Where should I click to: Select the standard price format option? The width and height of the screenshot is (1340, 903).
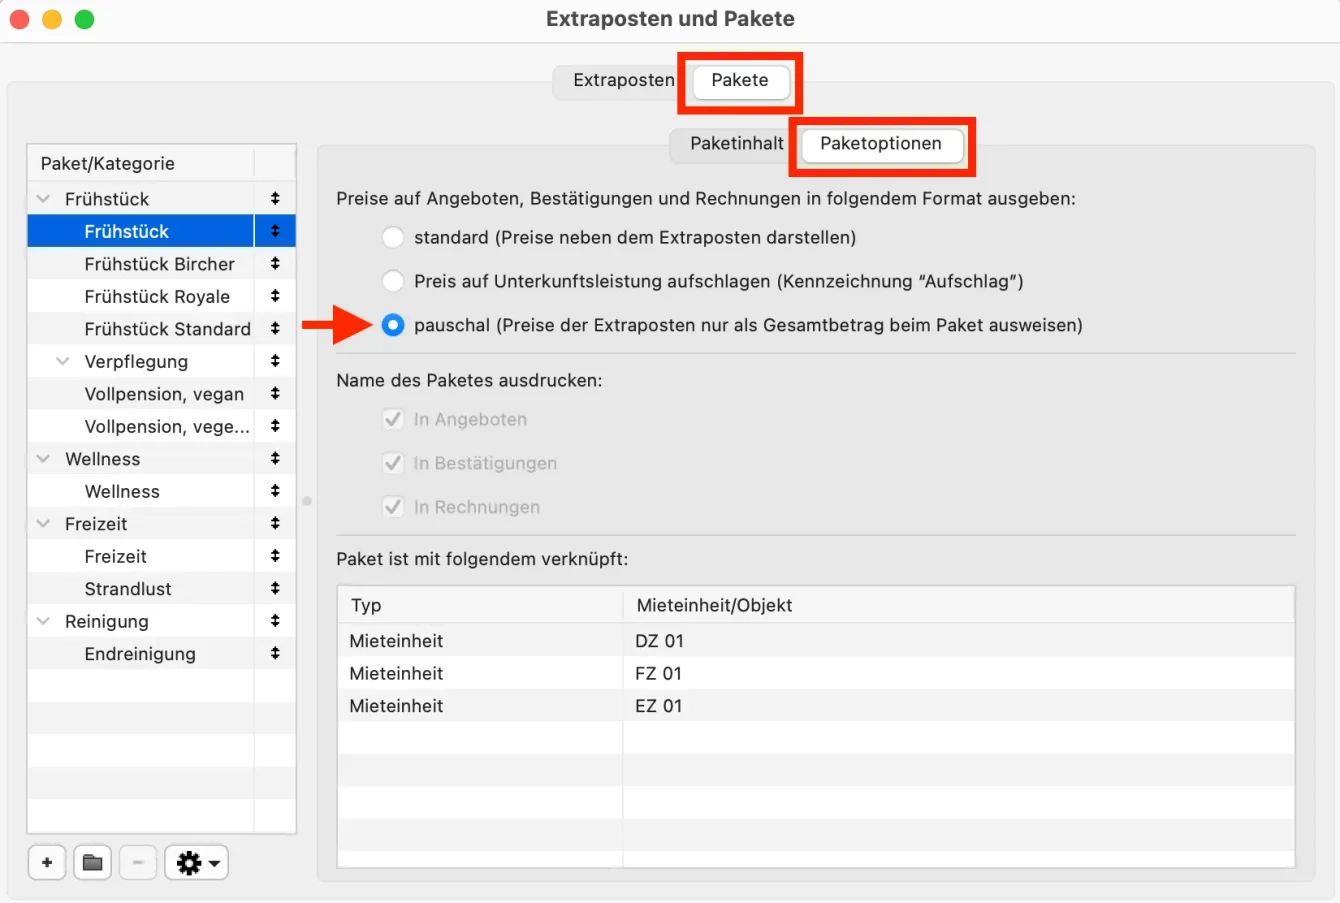[393, 238]
